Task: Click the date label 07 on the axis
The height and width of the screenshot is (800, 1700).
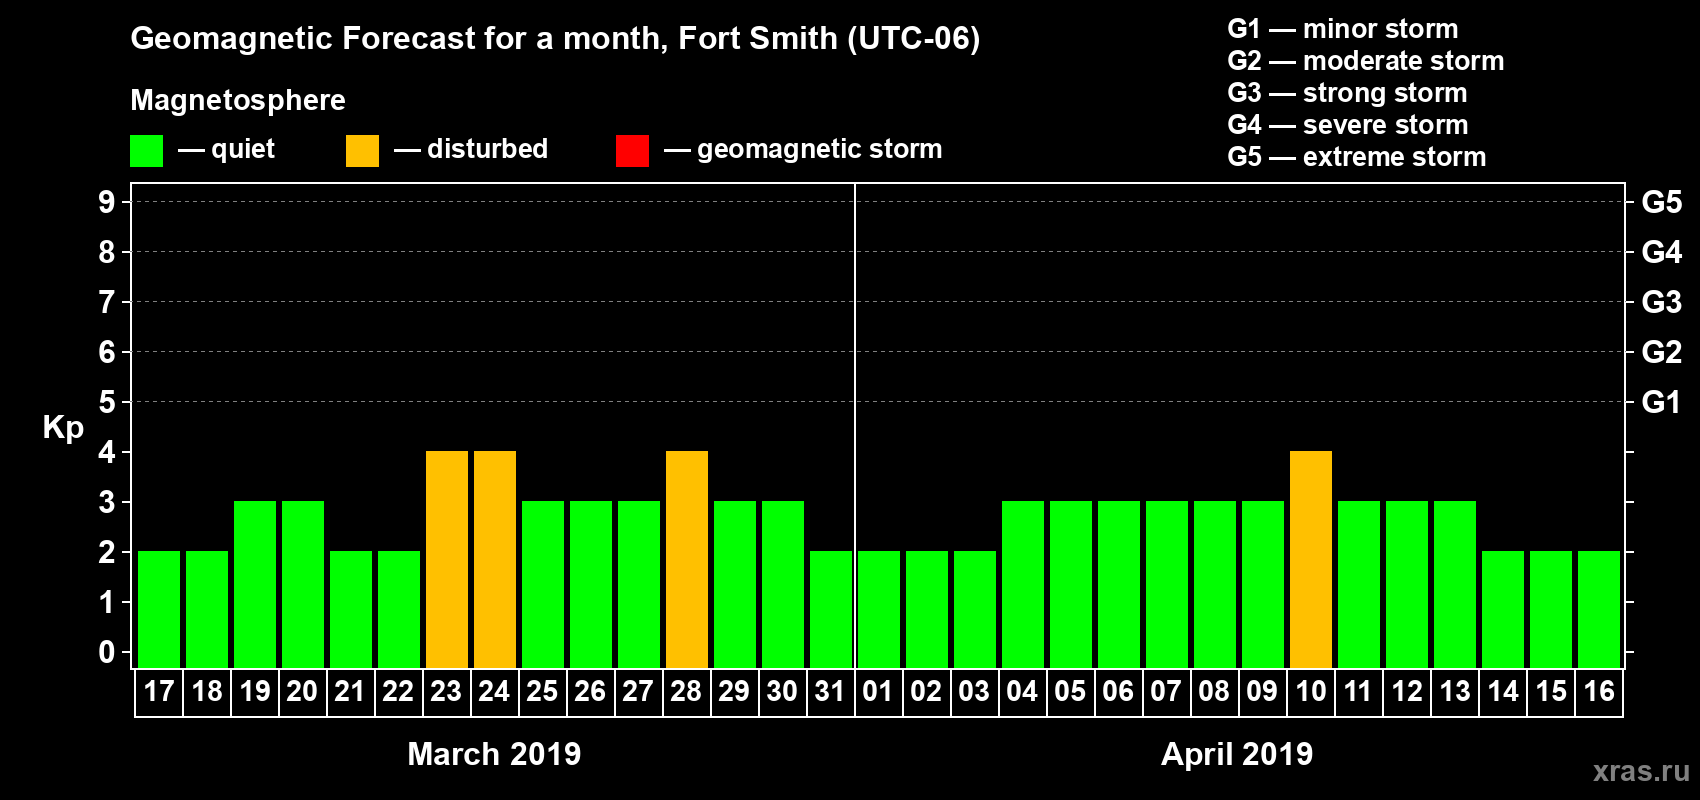Action: click(x=1166, y=691)
